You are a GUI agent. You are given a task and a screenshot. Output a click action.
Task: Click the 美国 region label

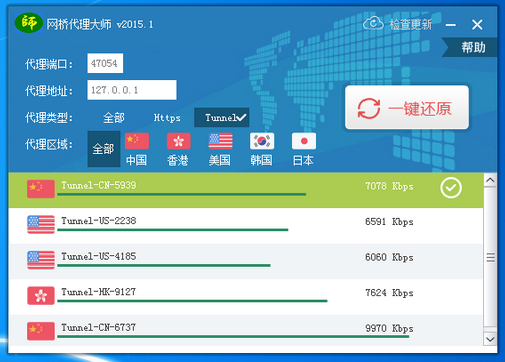point(220,160)
